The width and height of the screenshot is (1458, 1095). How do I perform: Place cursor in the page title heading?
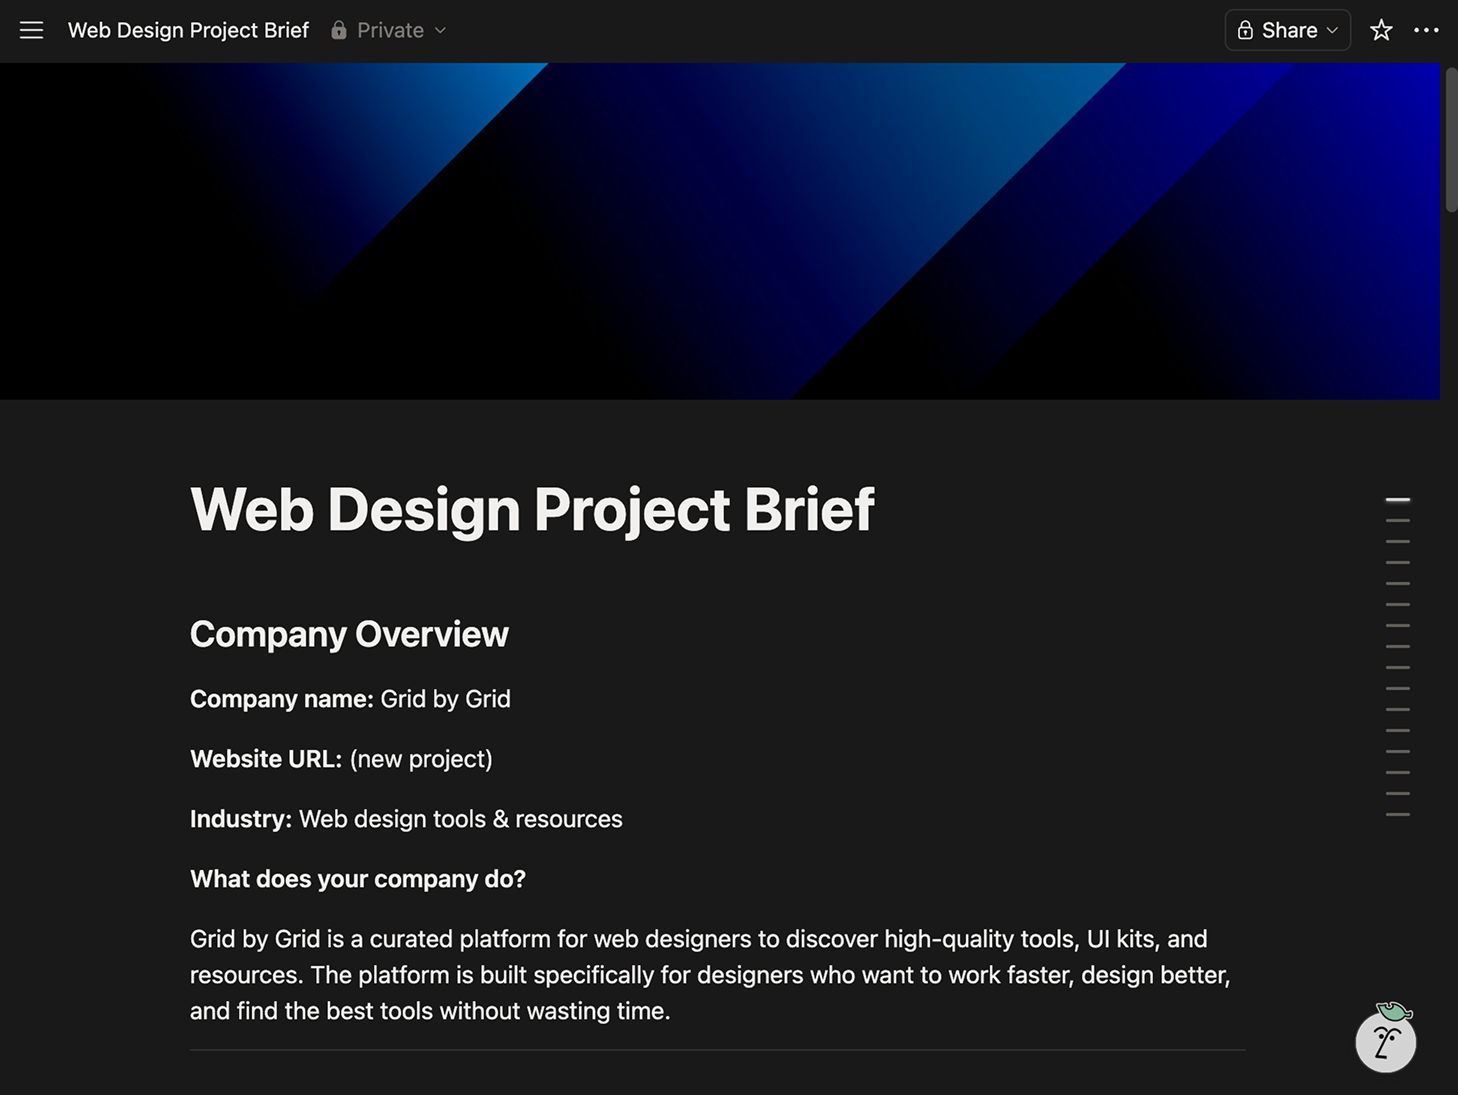[x=532, y=510]
